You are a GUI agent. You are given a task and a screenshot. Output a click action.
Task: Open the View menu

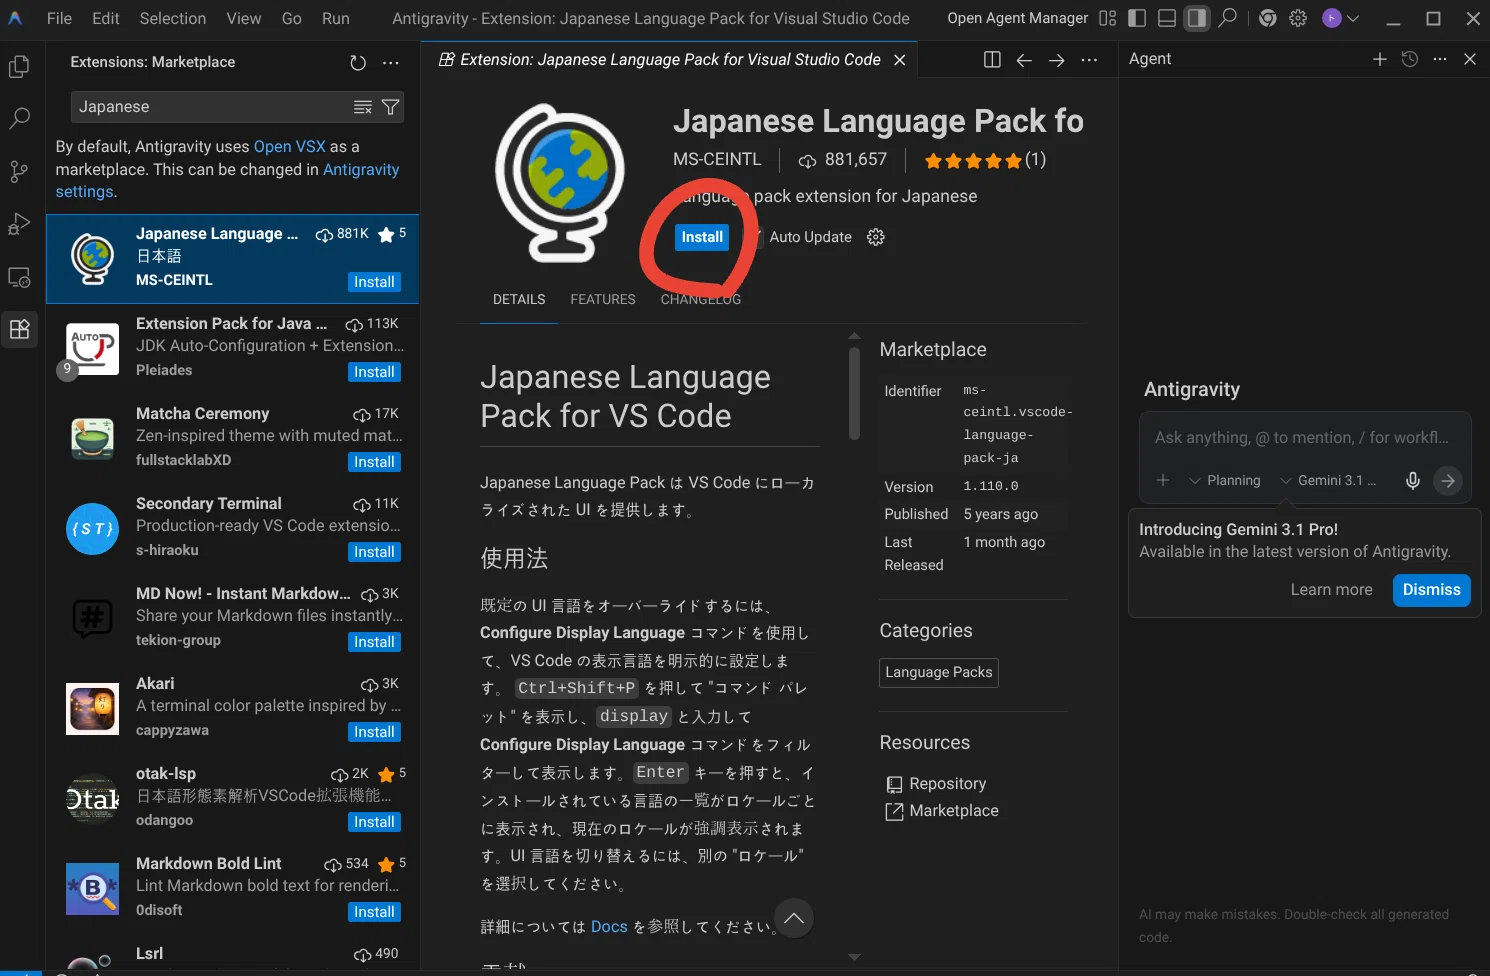(243, 18)
